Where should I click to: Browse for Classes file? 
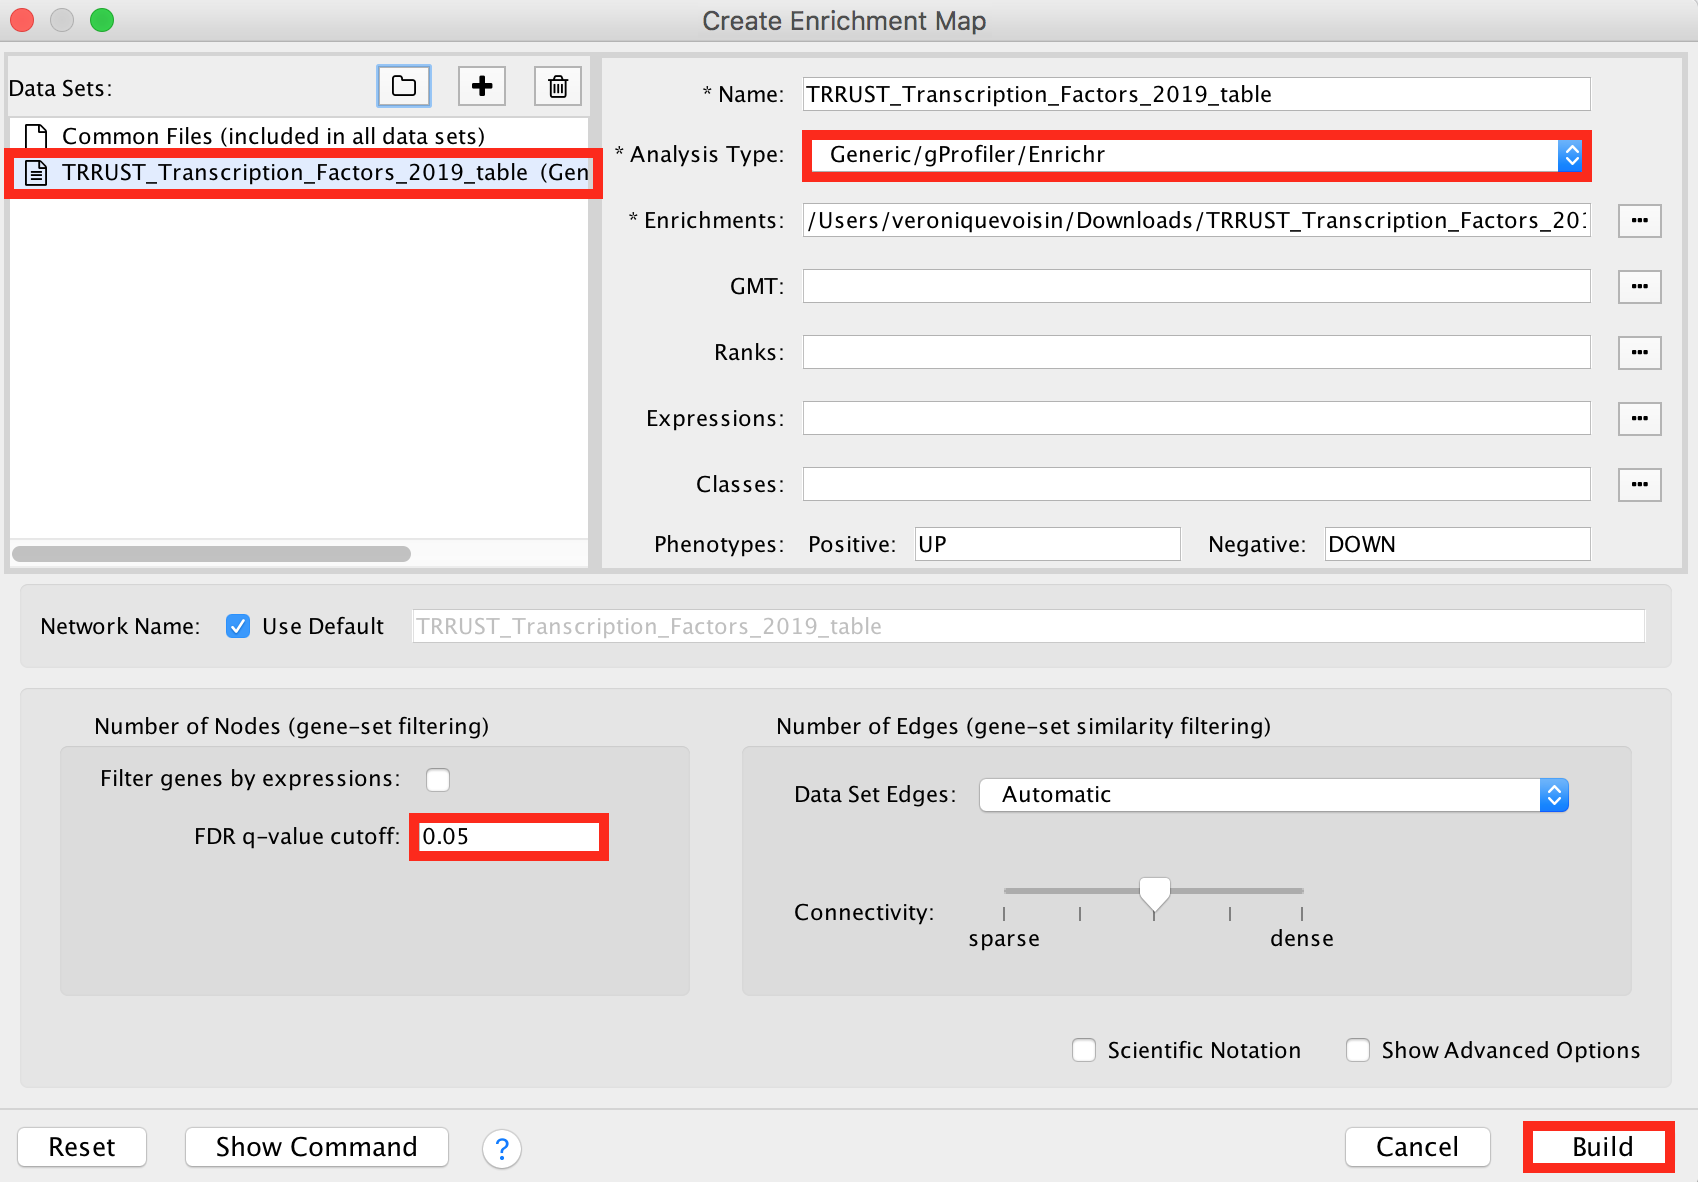point(1639,484)
